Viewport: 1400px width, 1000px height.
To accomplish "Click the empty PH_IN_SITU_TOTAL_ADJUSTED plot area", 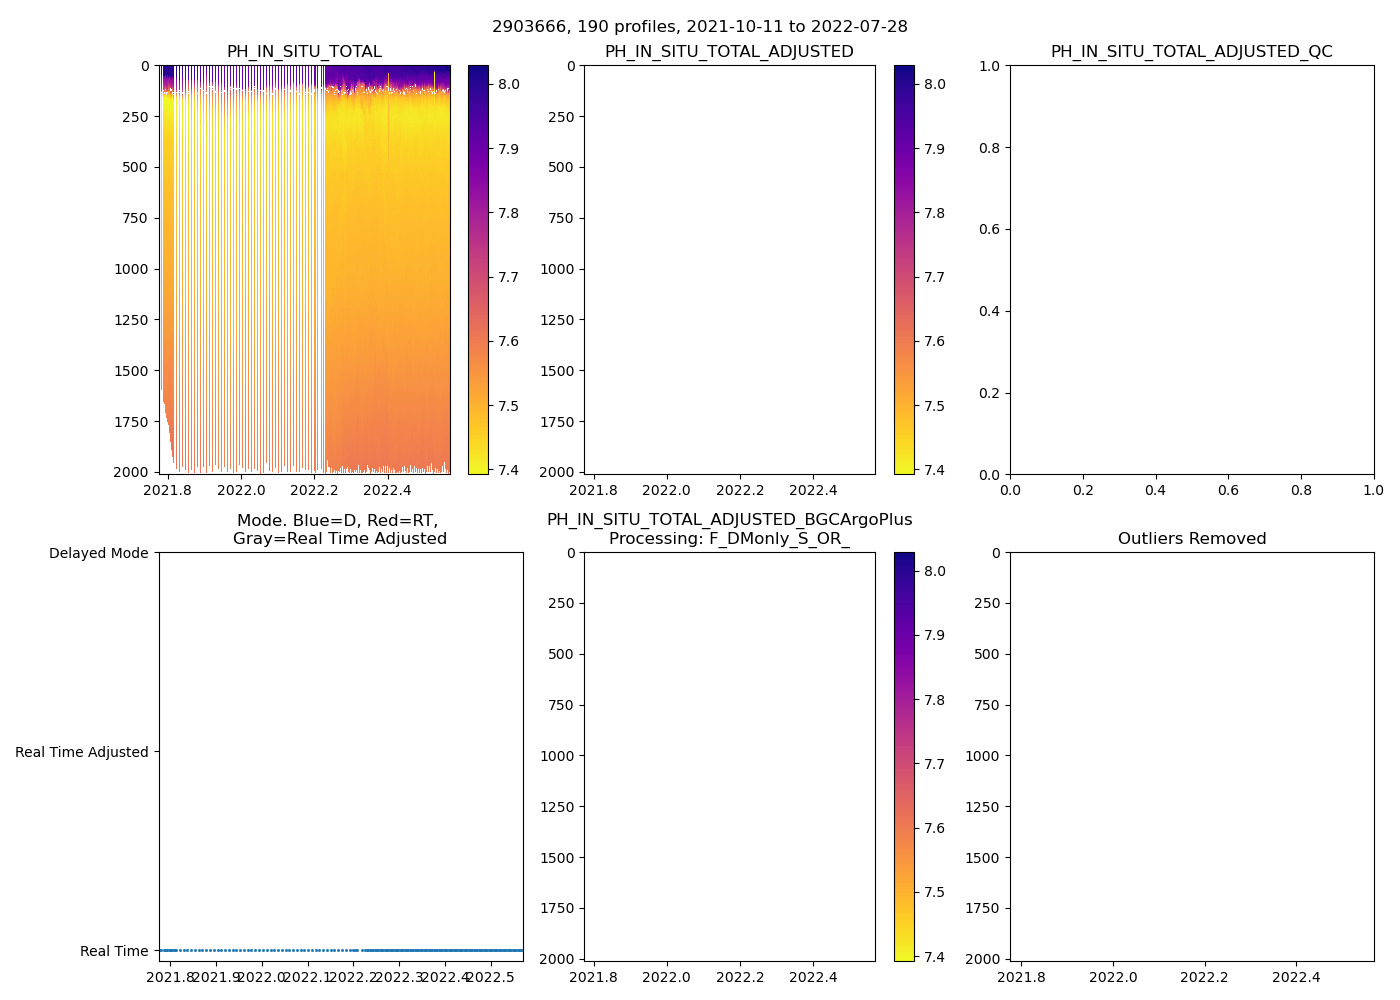I will pyautogui.click(x=729, y=270).
